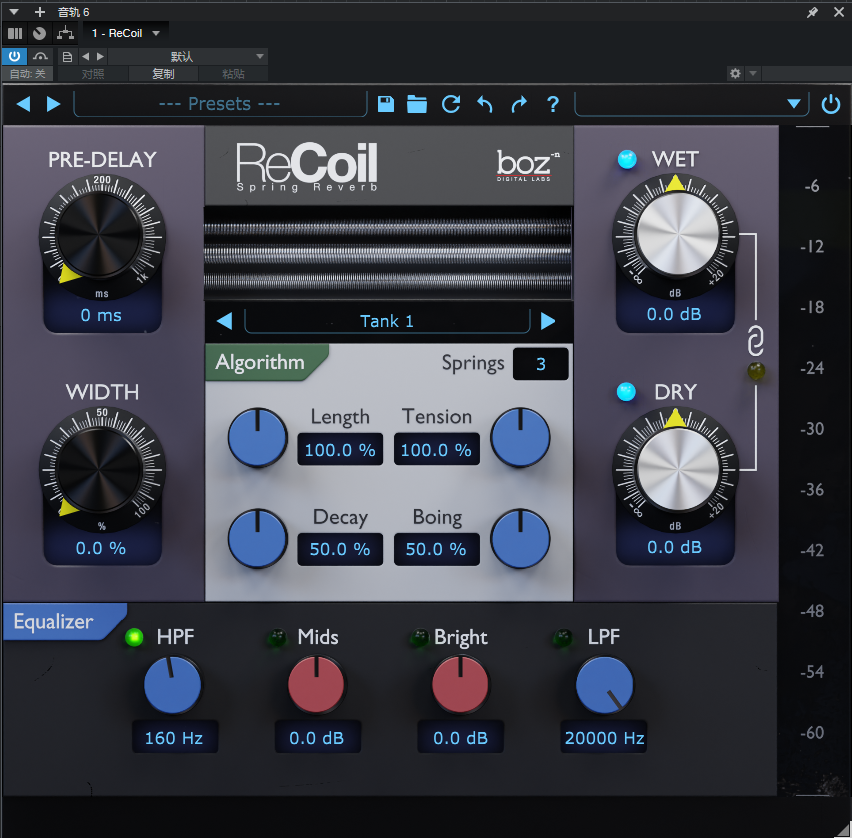Image resolution: width=852 pixels, height=838 pixels.
Task: Click the Decay 50.0 % value field
Action: pyautogui.click(x=340, y=549)
